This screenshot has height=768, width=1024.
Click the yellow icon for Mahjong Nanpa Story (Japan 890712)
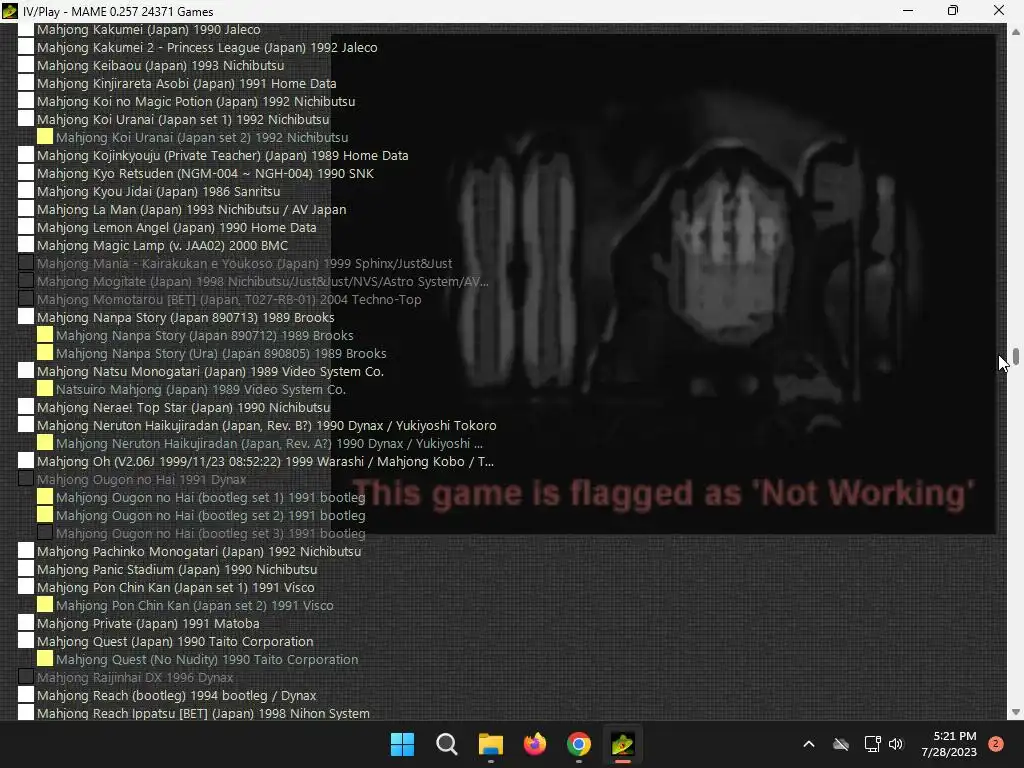pos(45,334)
